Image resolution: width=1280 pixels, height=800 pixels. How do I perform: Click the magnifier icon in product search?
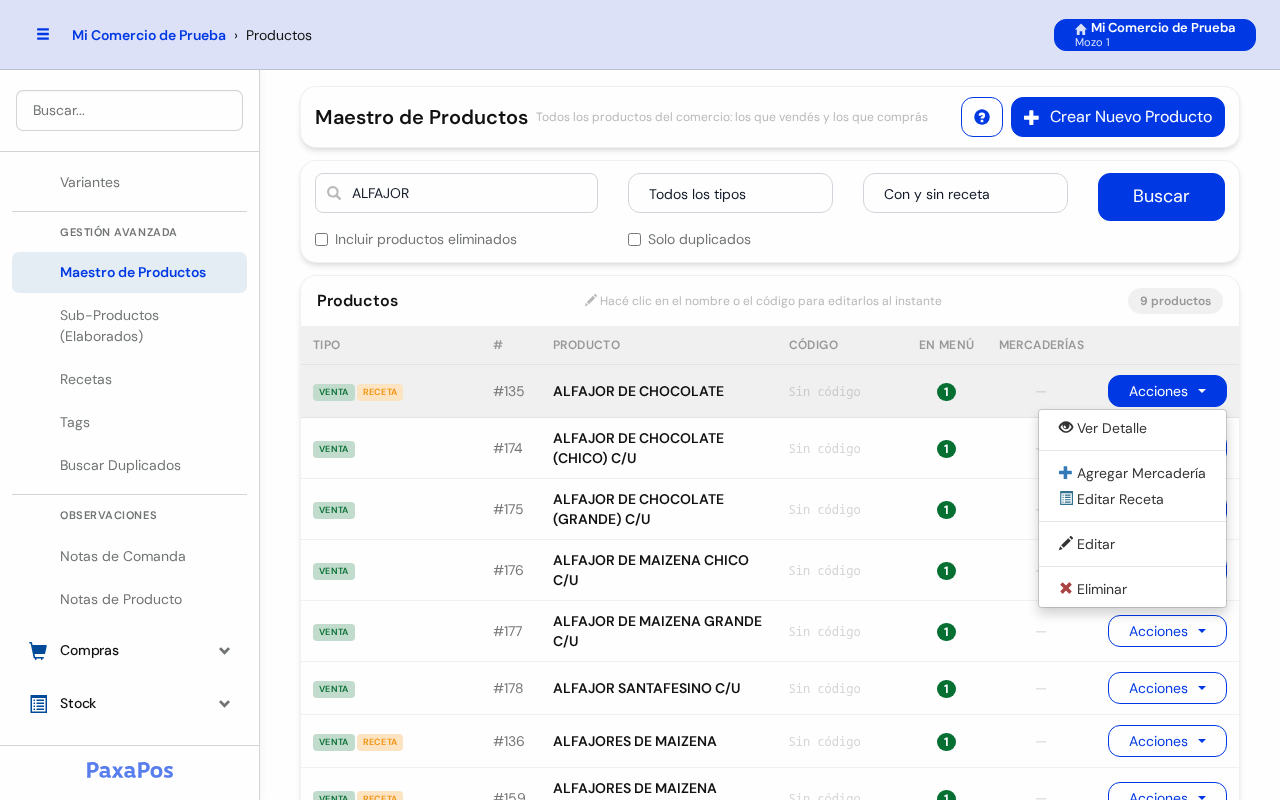[x=334, y=193]
